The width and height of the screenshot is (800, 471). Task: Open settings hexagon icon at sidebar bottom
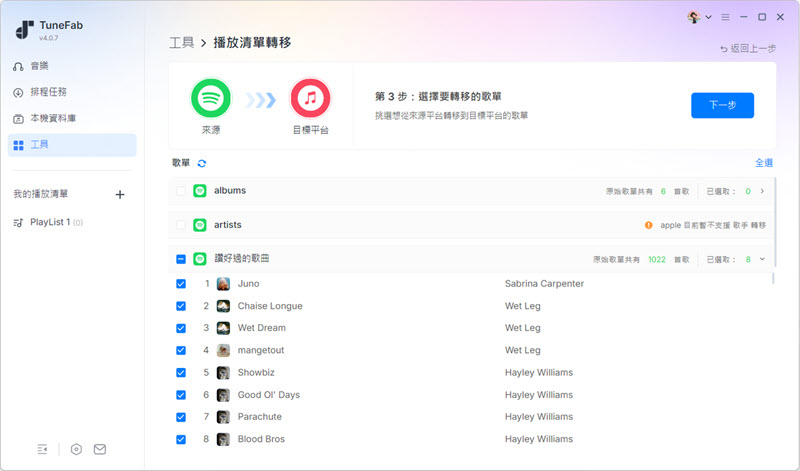(x=76, y=449)
